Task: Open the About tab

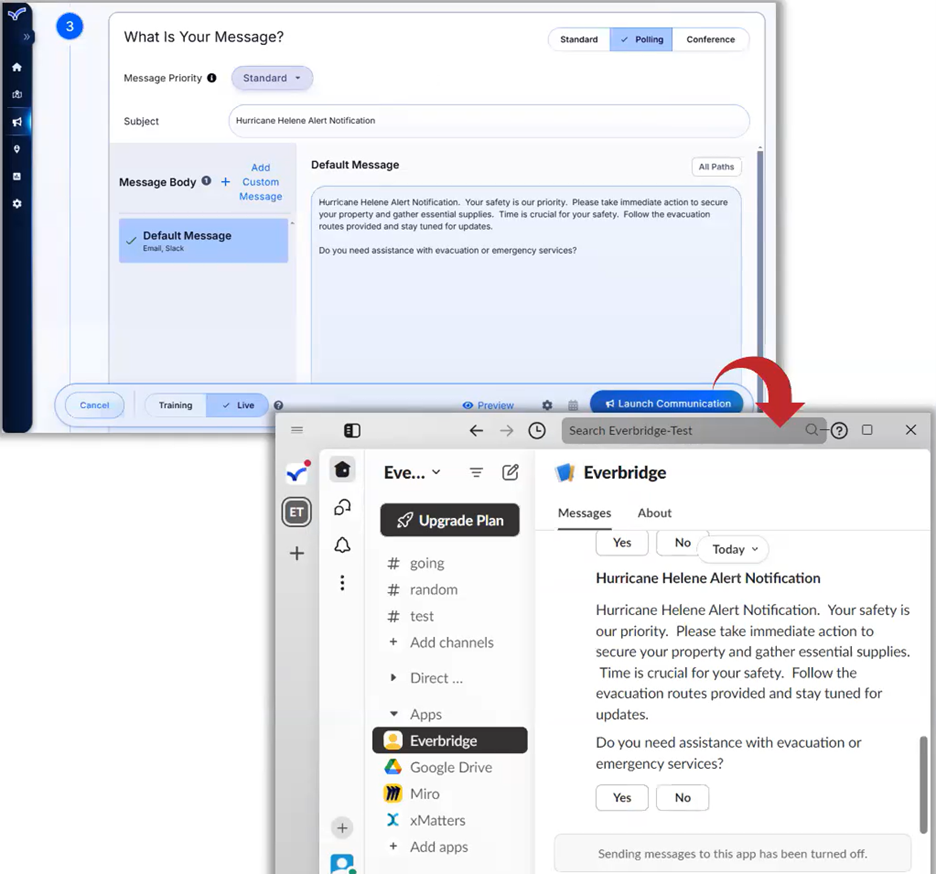Action: click(654, 513)
